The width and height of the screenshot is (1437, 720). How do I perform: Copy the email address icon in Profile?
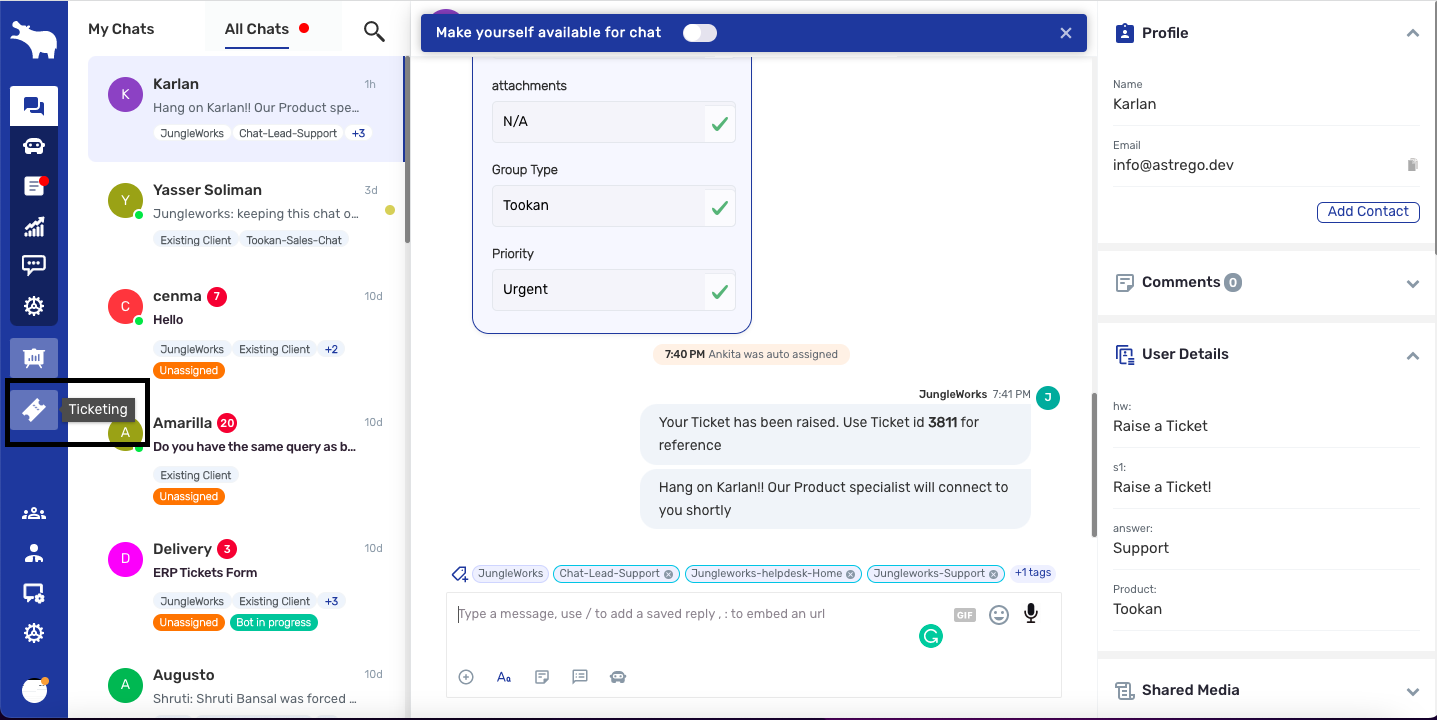click(x=1412, y=165)
